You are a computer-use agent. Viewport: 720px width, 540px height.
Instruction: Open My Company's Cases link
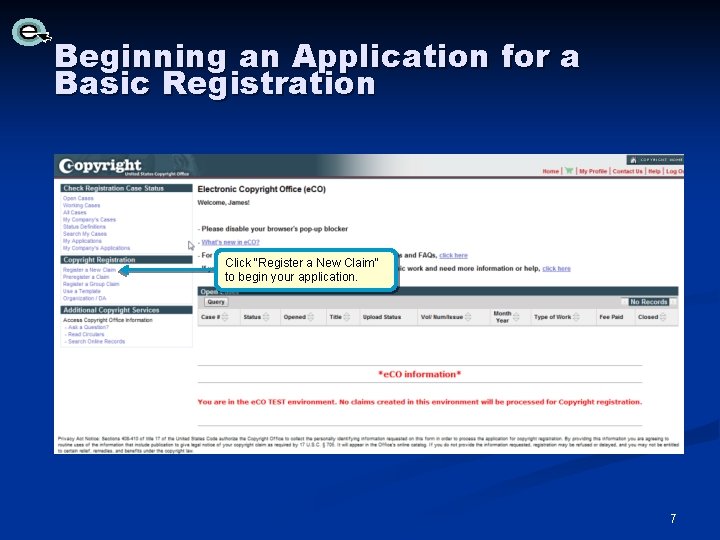tap(89, 219)
